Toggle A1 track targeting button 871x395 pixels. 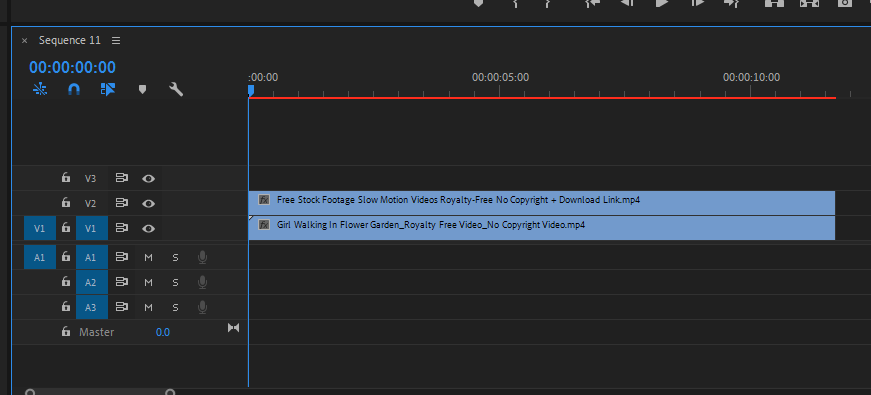click(x=92, y=257)
